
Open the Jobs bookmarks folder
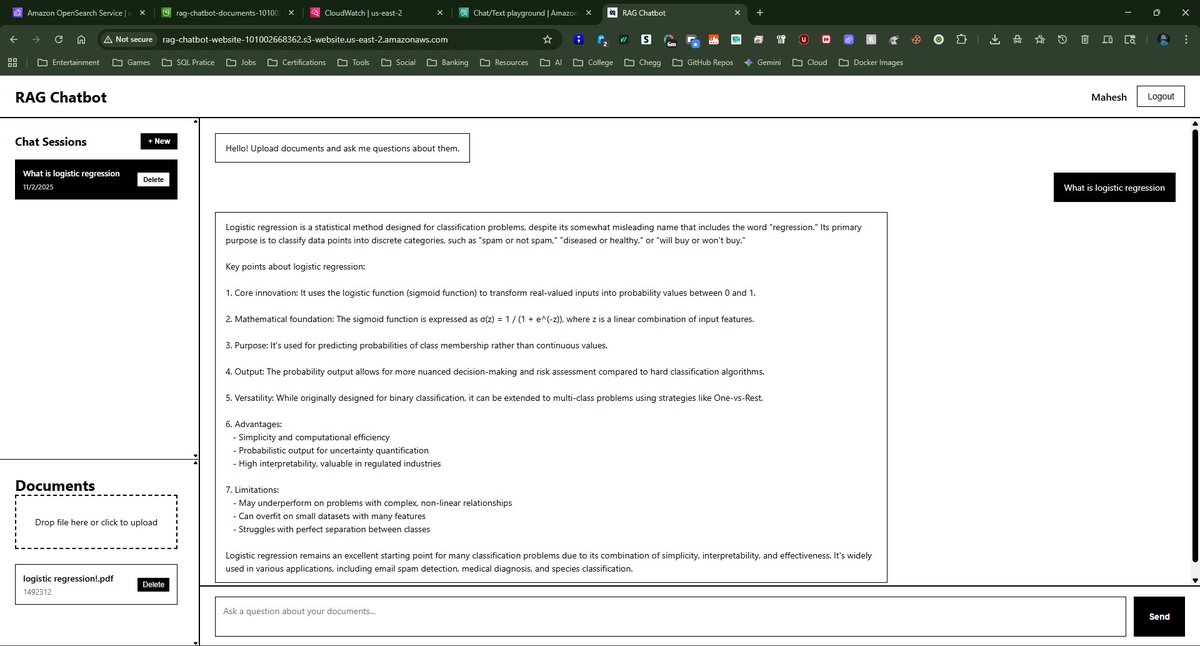coord(240,62)
